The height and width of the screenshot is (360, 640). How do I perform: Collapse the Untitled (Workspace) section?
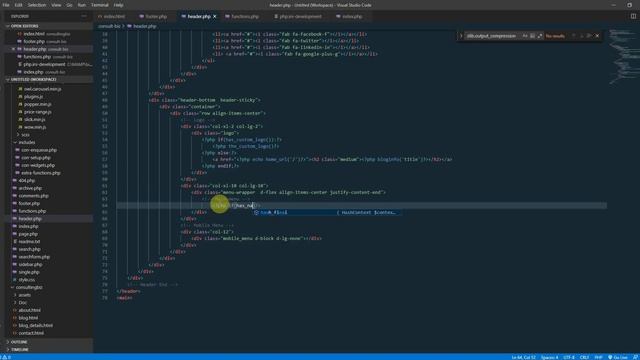pos(48,80)
